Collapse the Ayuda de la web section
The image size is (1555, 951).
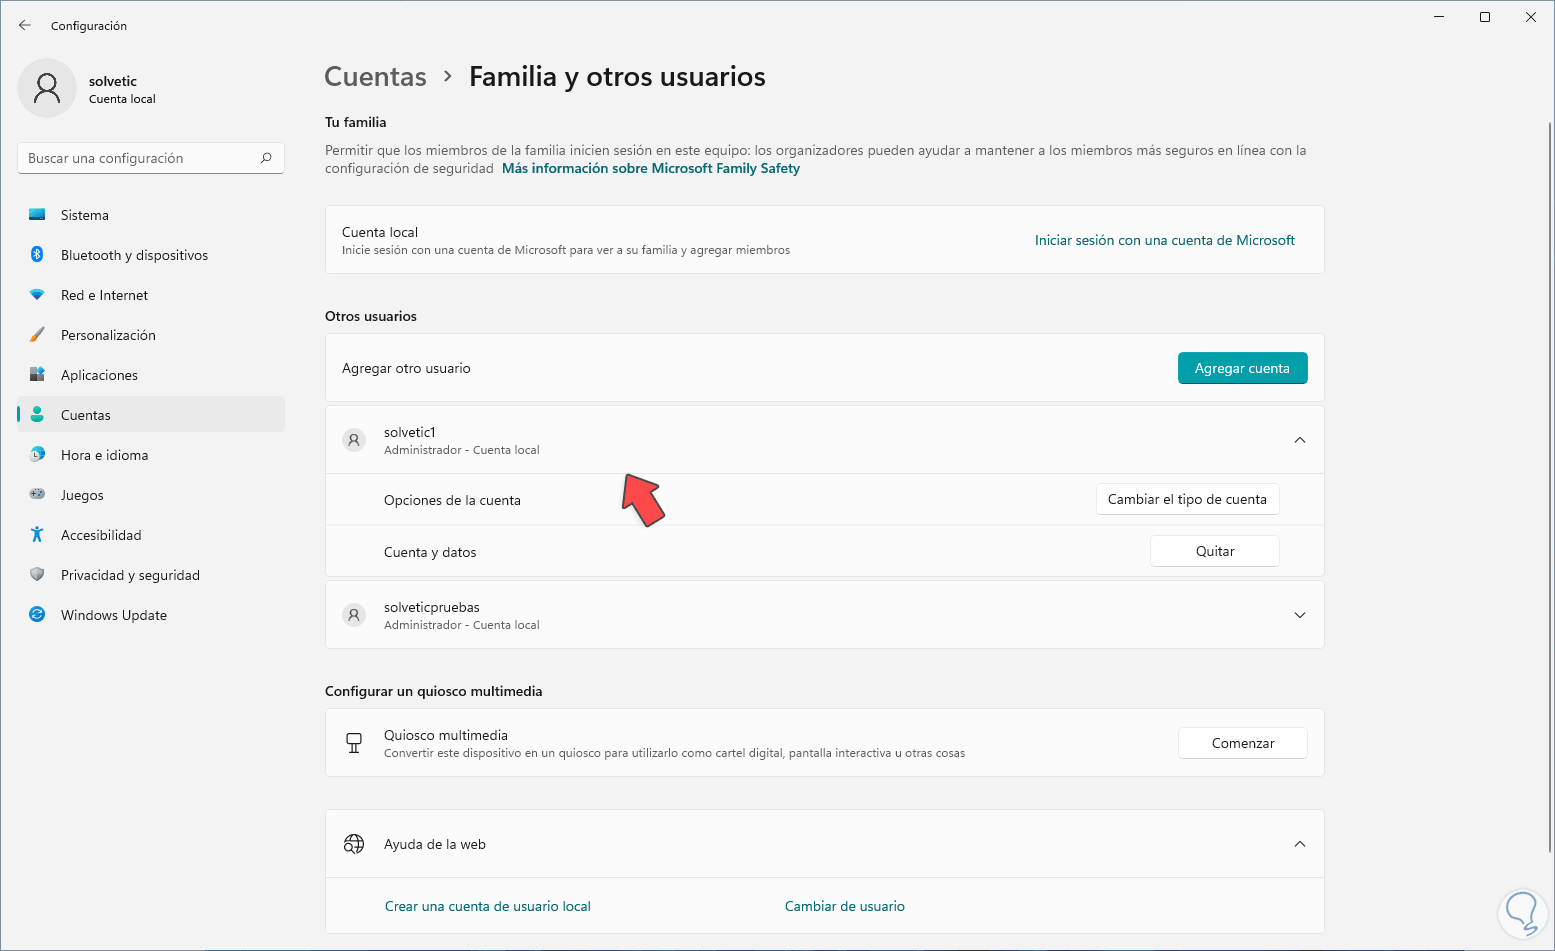tap(1299, 844)
